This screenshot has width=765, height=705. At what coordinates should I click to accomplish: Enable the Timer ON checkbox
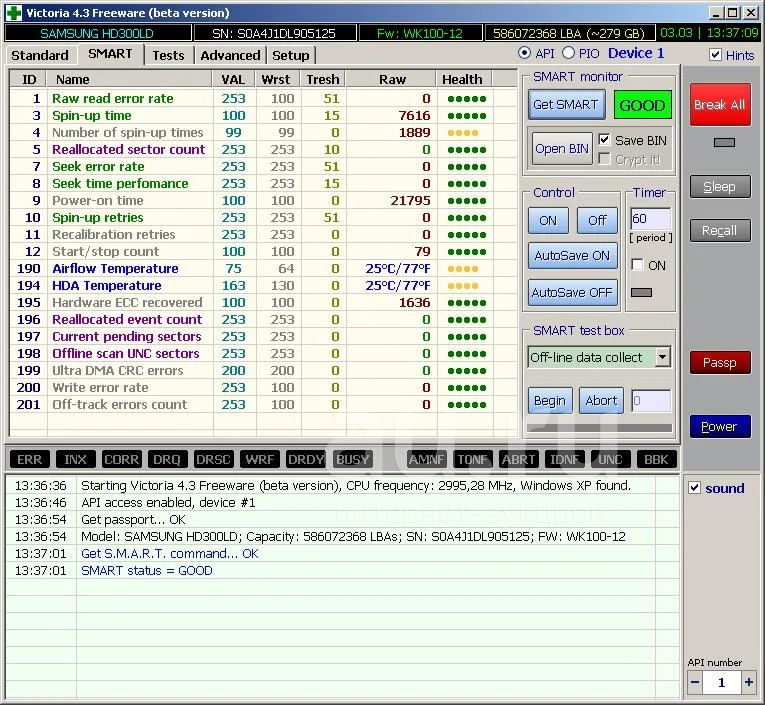coord(637,264)
